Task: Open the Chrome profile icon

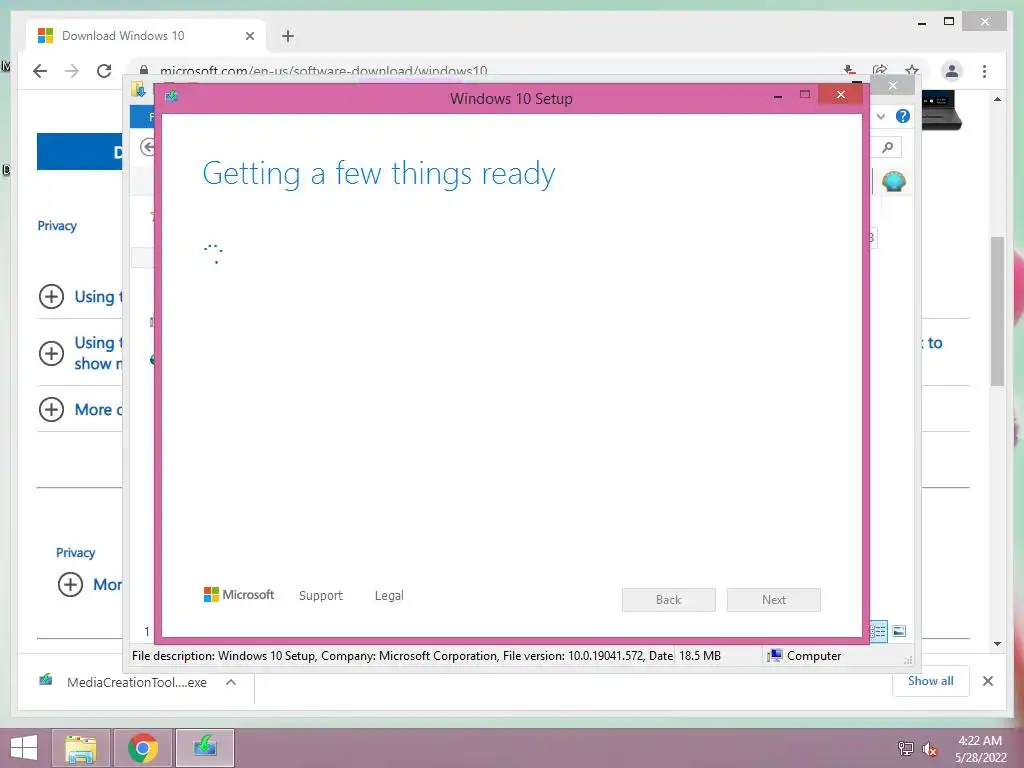Action: click(952, 71)
